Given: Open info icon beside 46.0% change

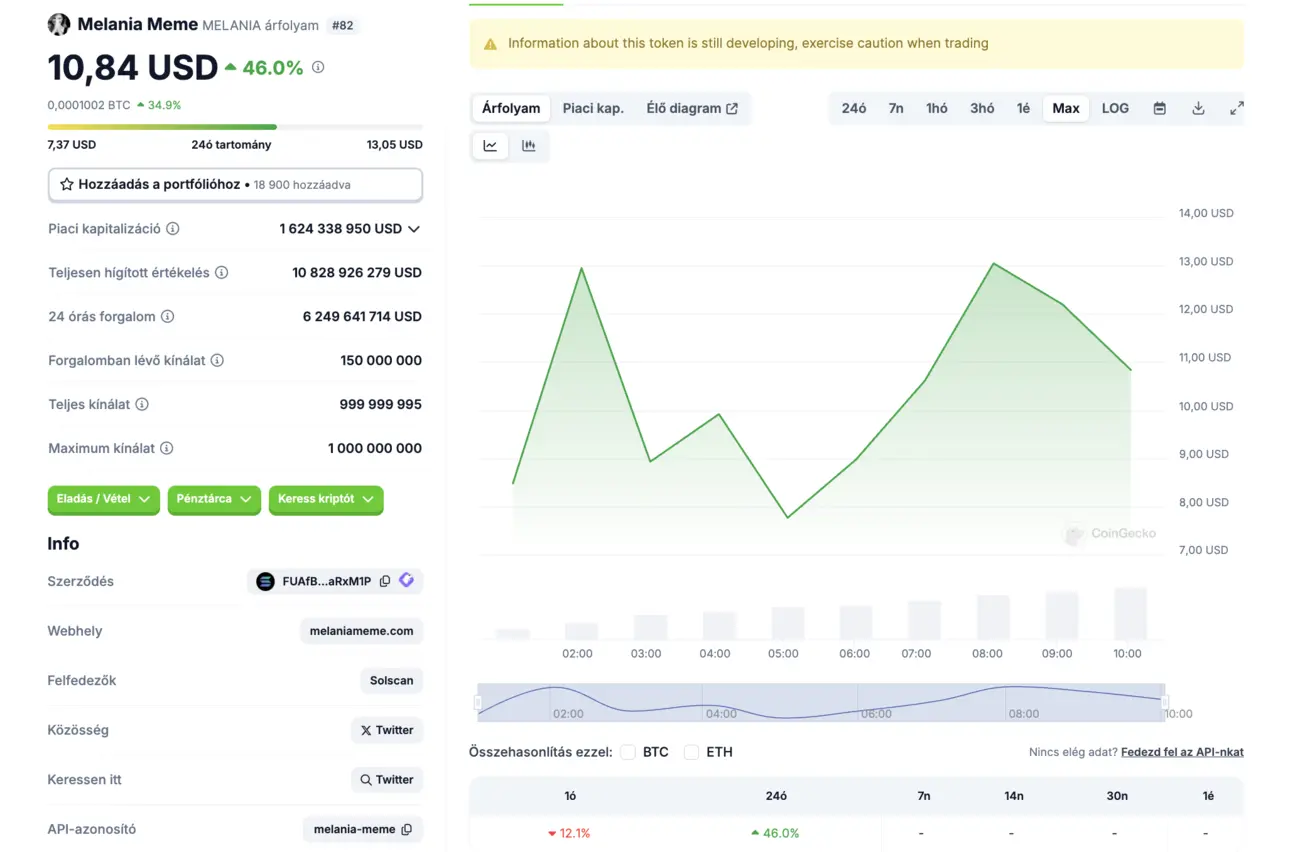Looking at the screenshot, I should 318,67.
